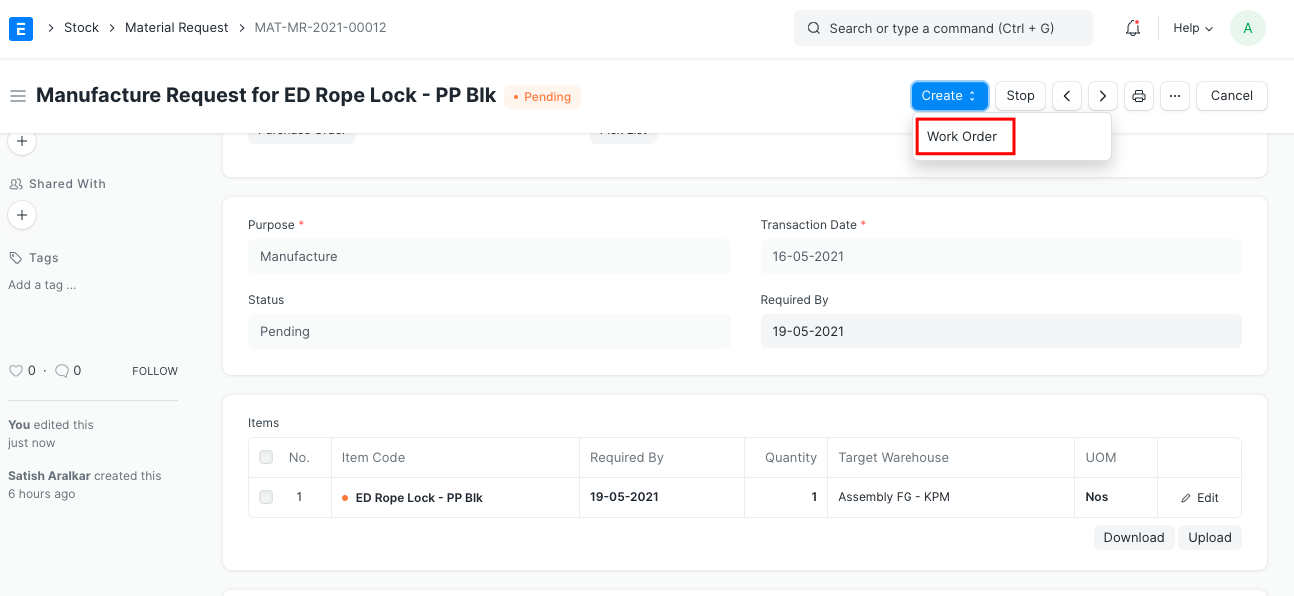Select Work Order from Create menu
The height and width of the screenshot is (596, 1294).
963,136
